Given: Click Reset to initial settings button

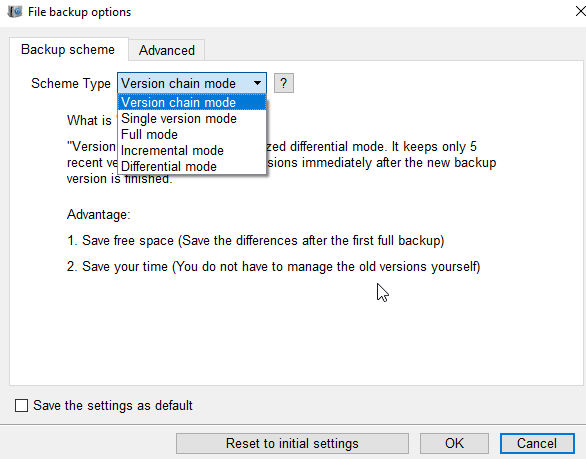Looking at the screenshot, I should [x=292, y=444].
